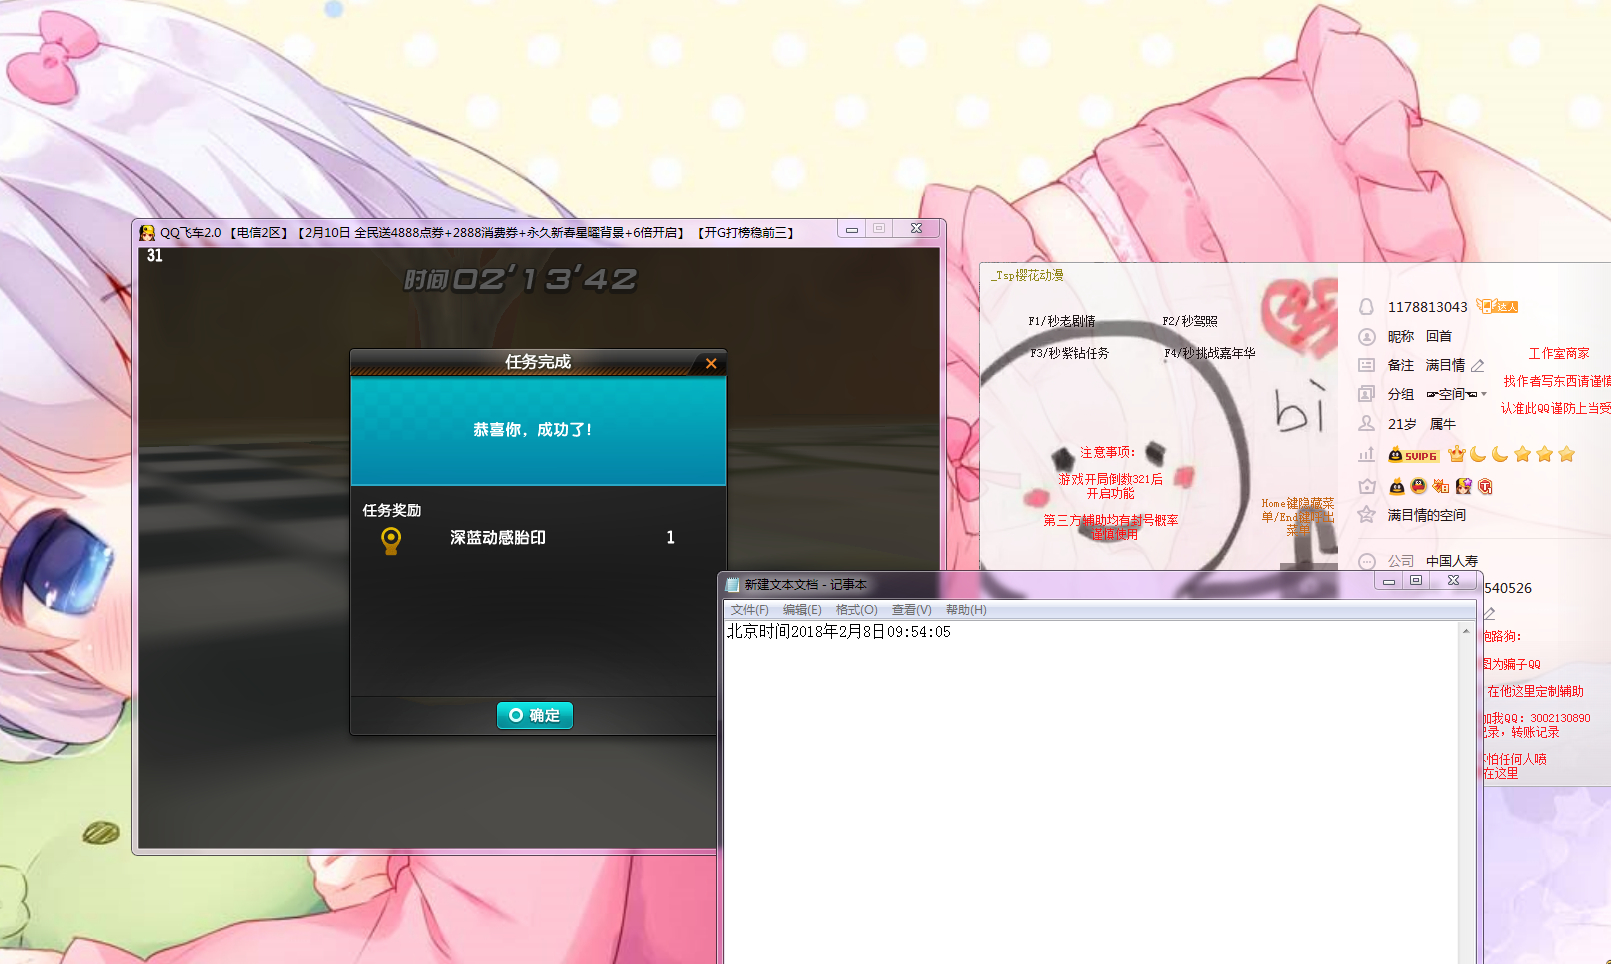Close the Notepad window
Viewport: 1611px width, 964px height.
[x=1454, y=581]
